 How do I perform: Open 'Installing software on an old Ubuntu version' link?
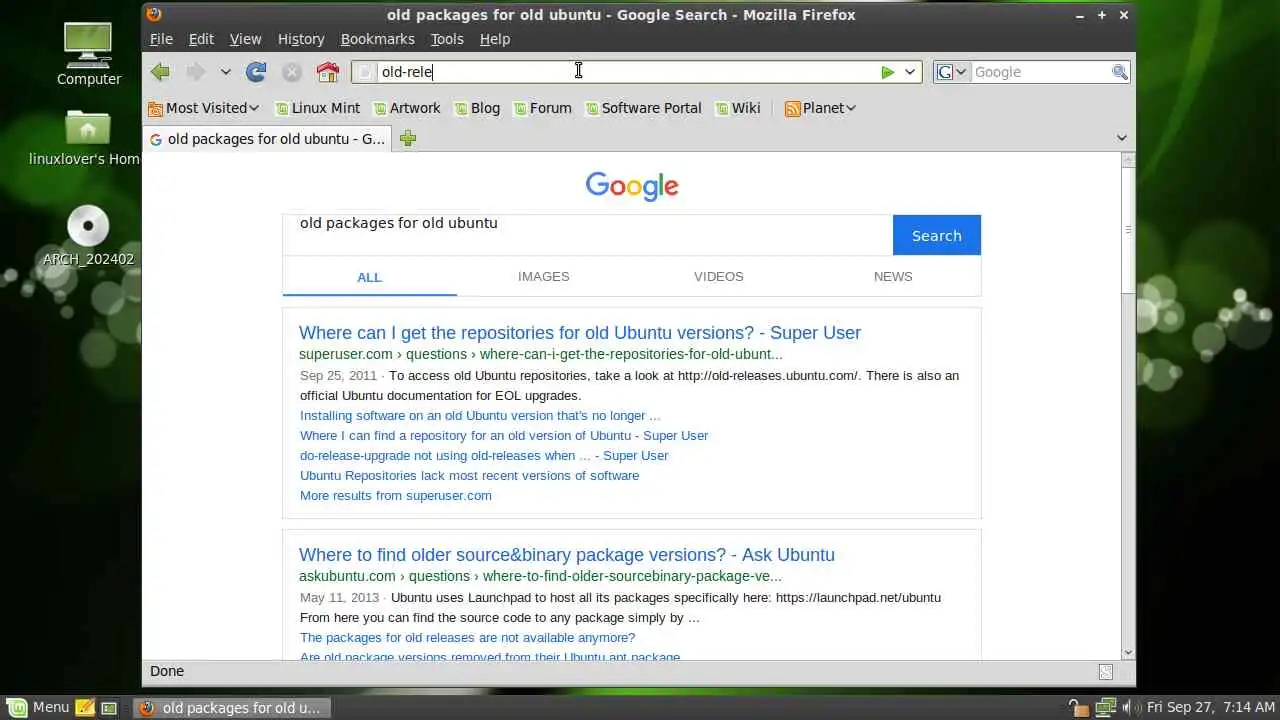[480, 415]
